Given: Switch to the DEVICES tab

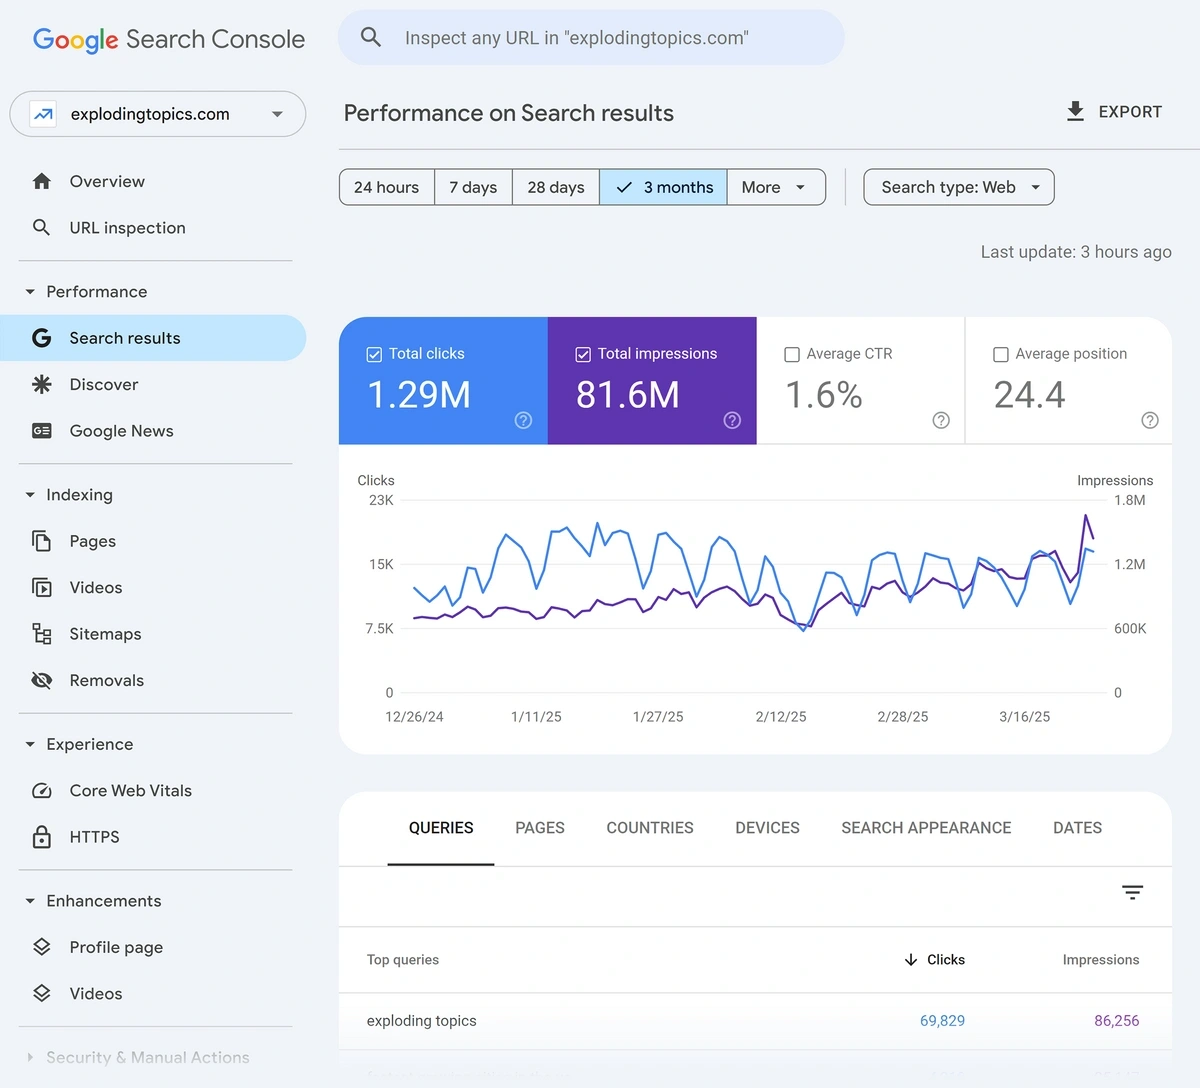Looking at the screenshot, I should tap(767, 828).
